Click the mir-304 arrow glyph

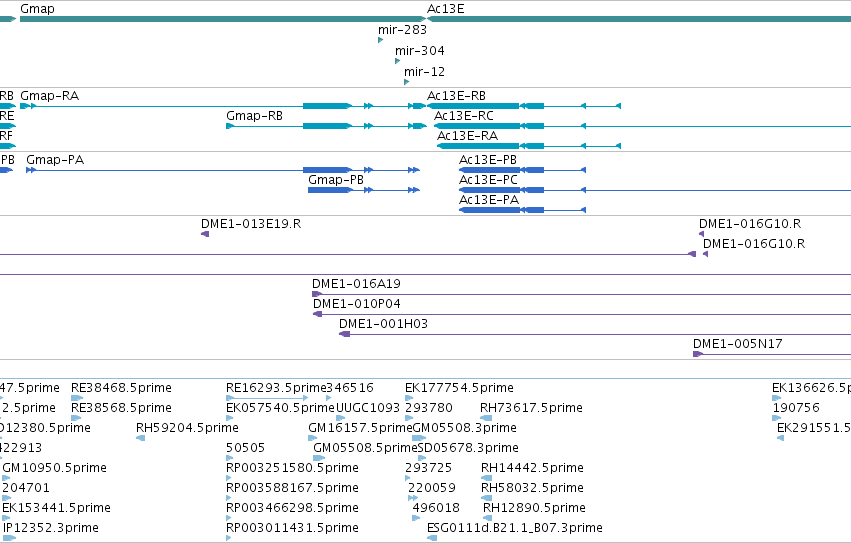click(x=397, y=61)
